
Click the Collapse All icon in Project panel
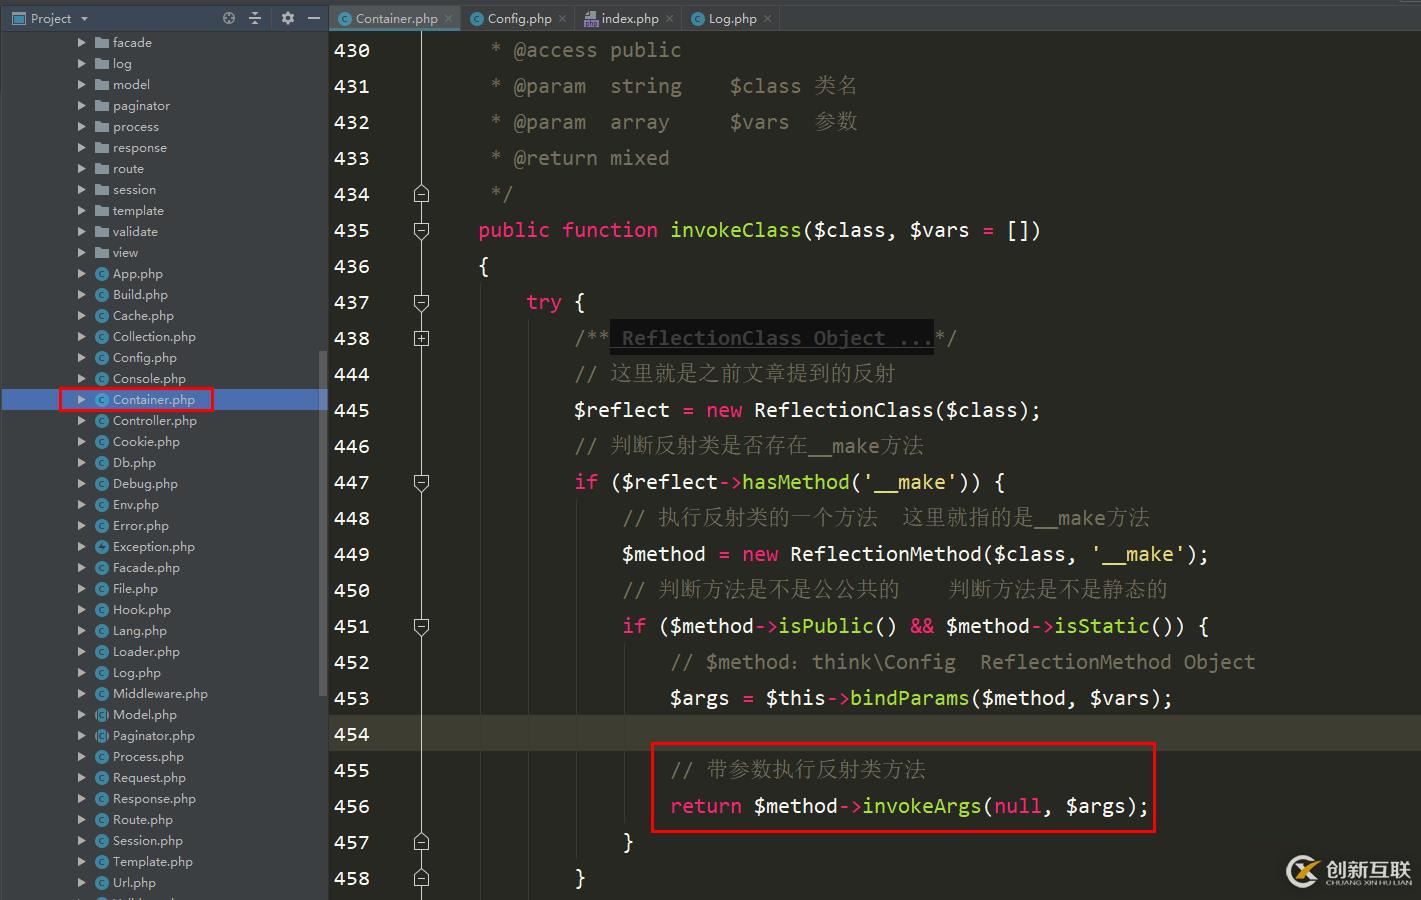coord(255,18)
